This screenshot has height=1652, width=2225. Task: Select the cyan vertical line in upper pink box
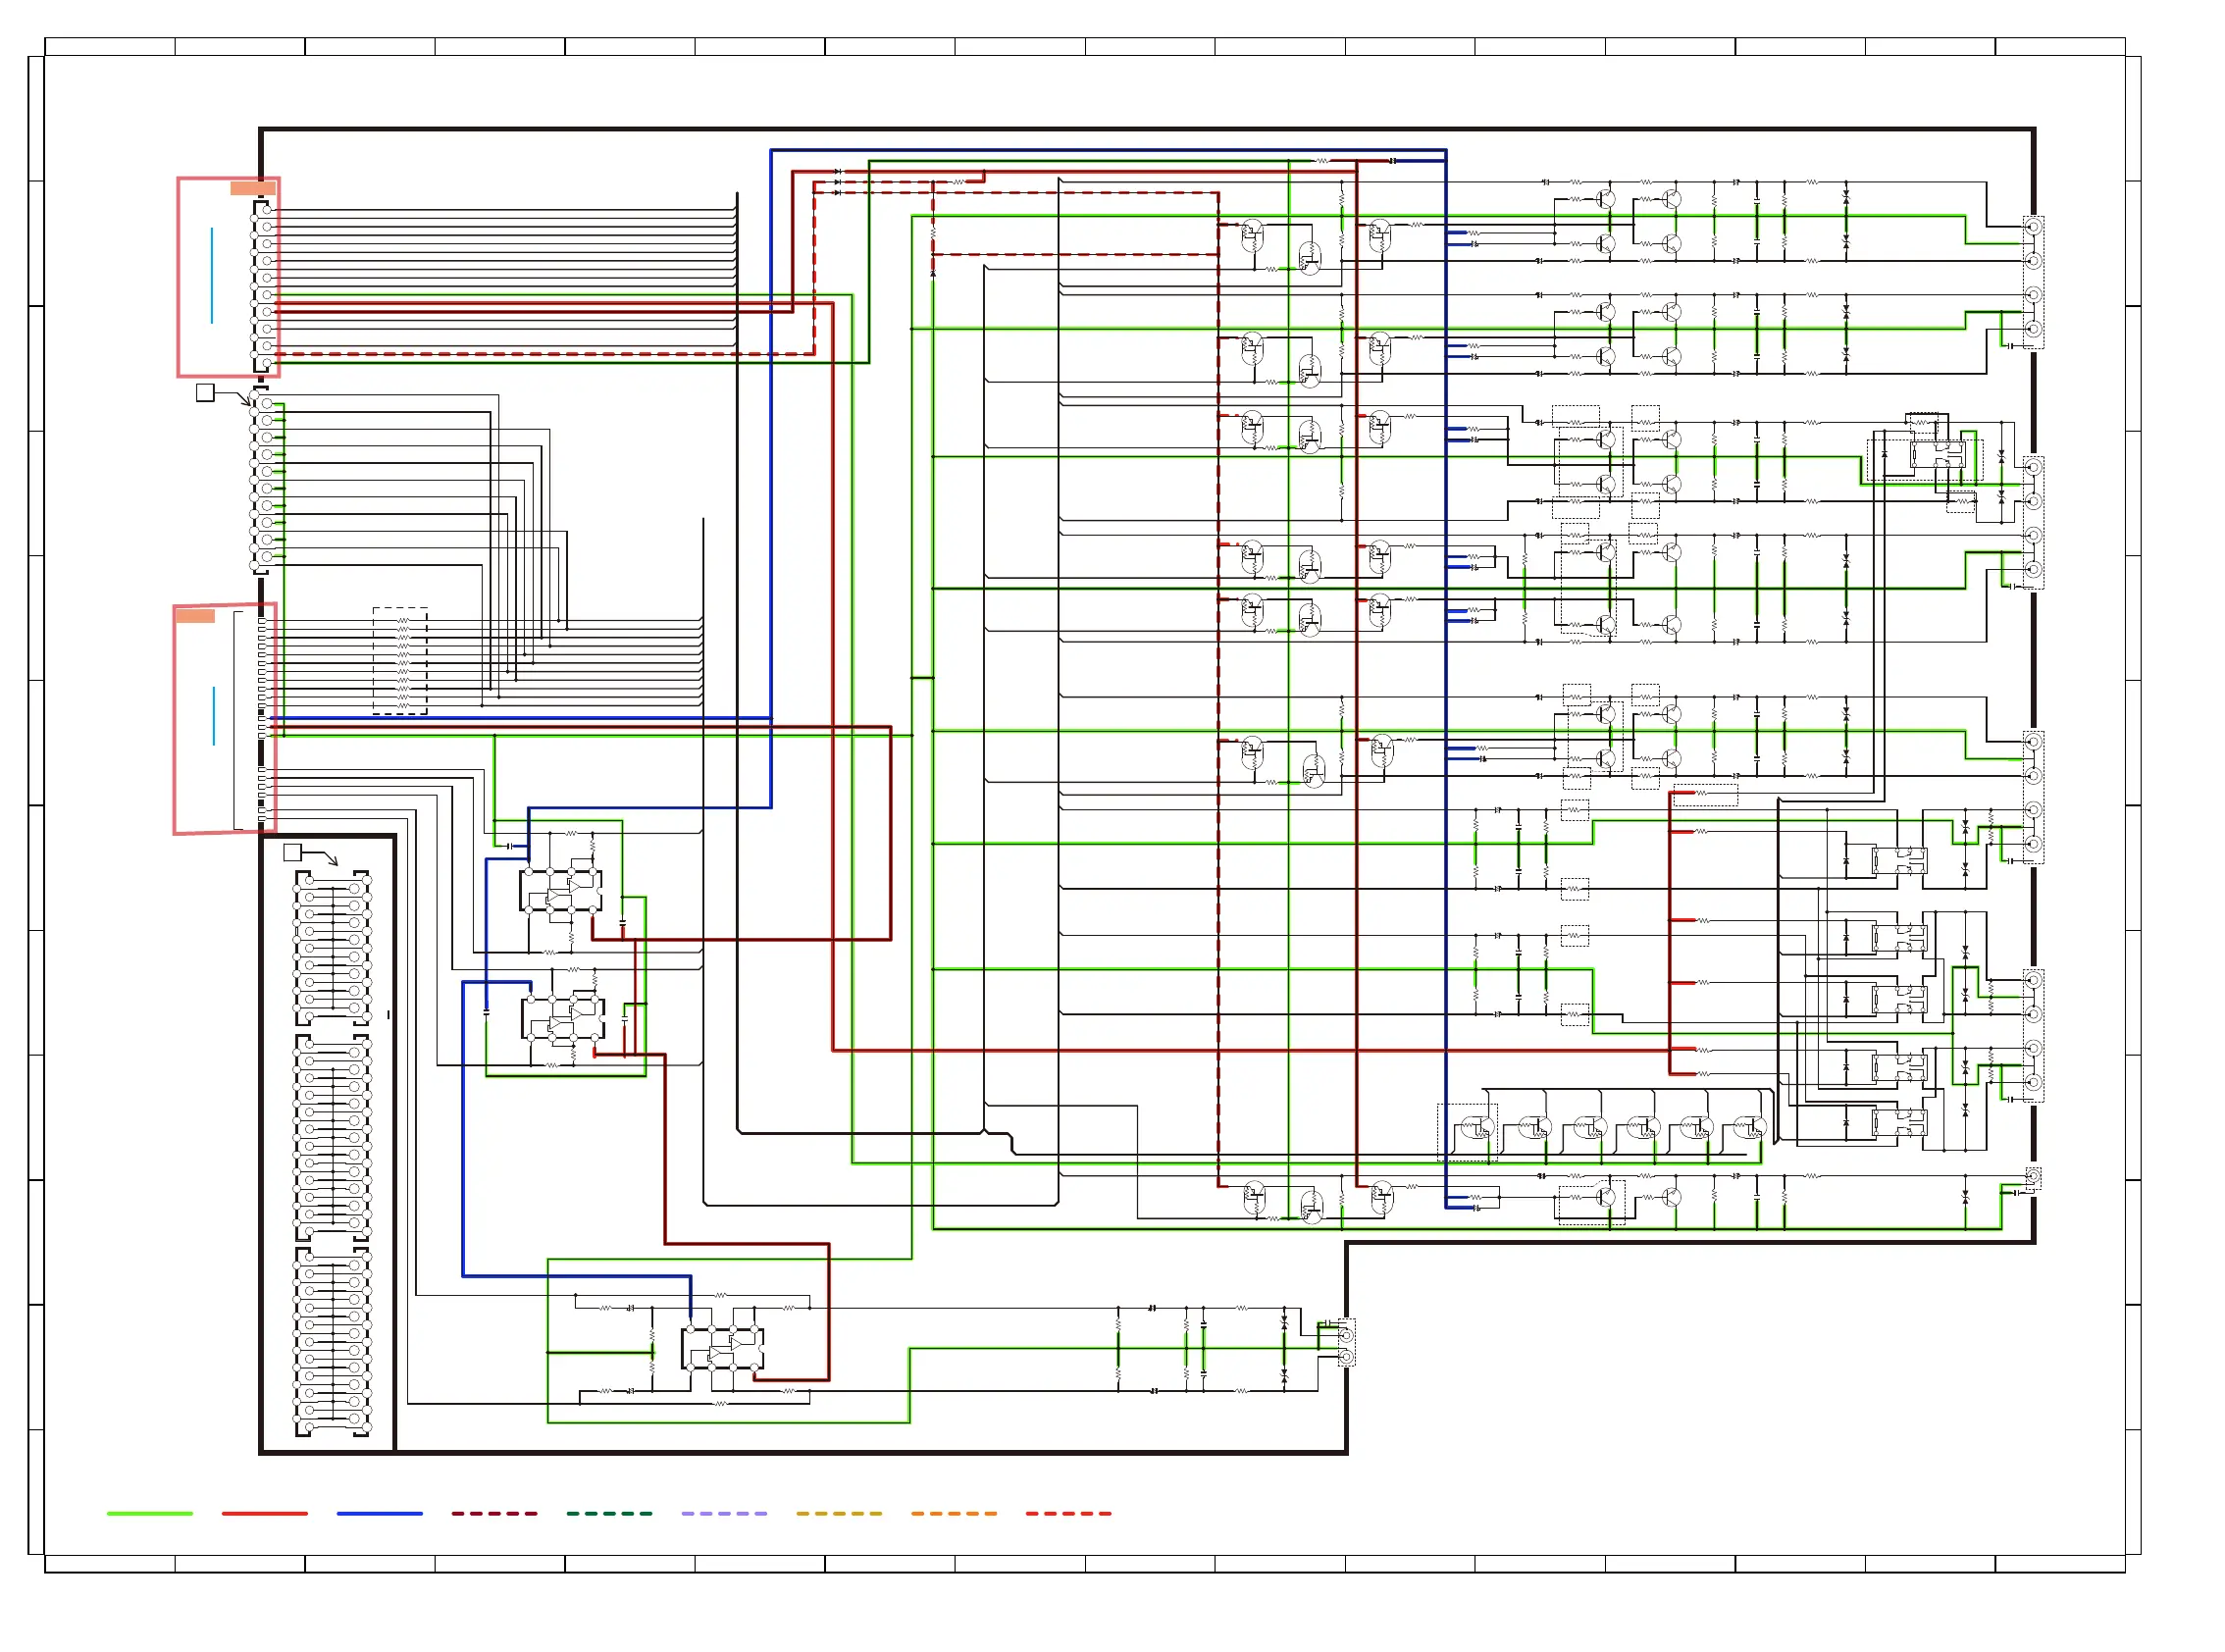click(x=211, y=276)
